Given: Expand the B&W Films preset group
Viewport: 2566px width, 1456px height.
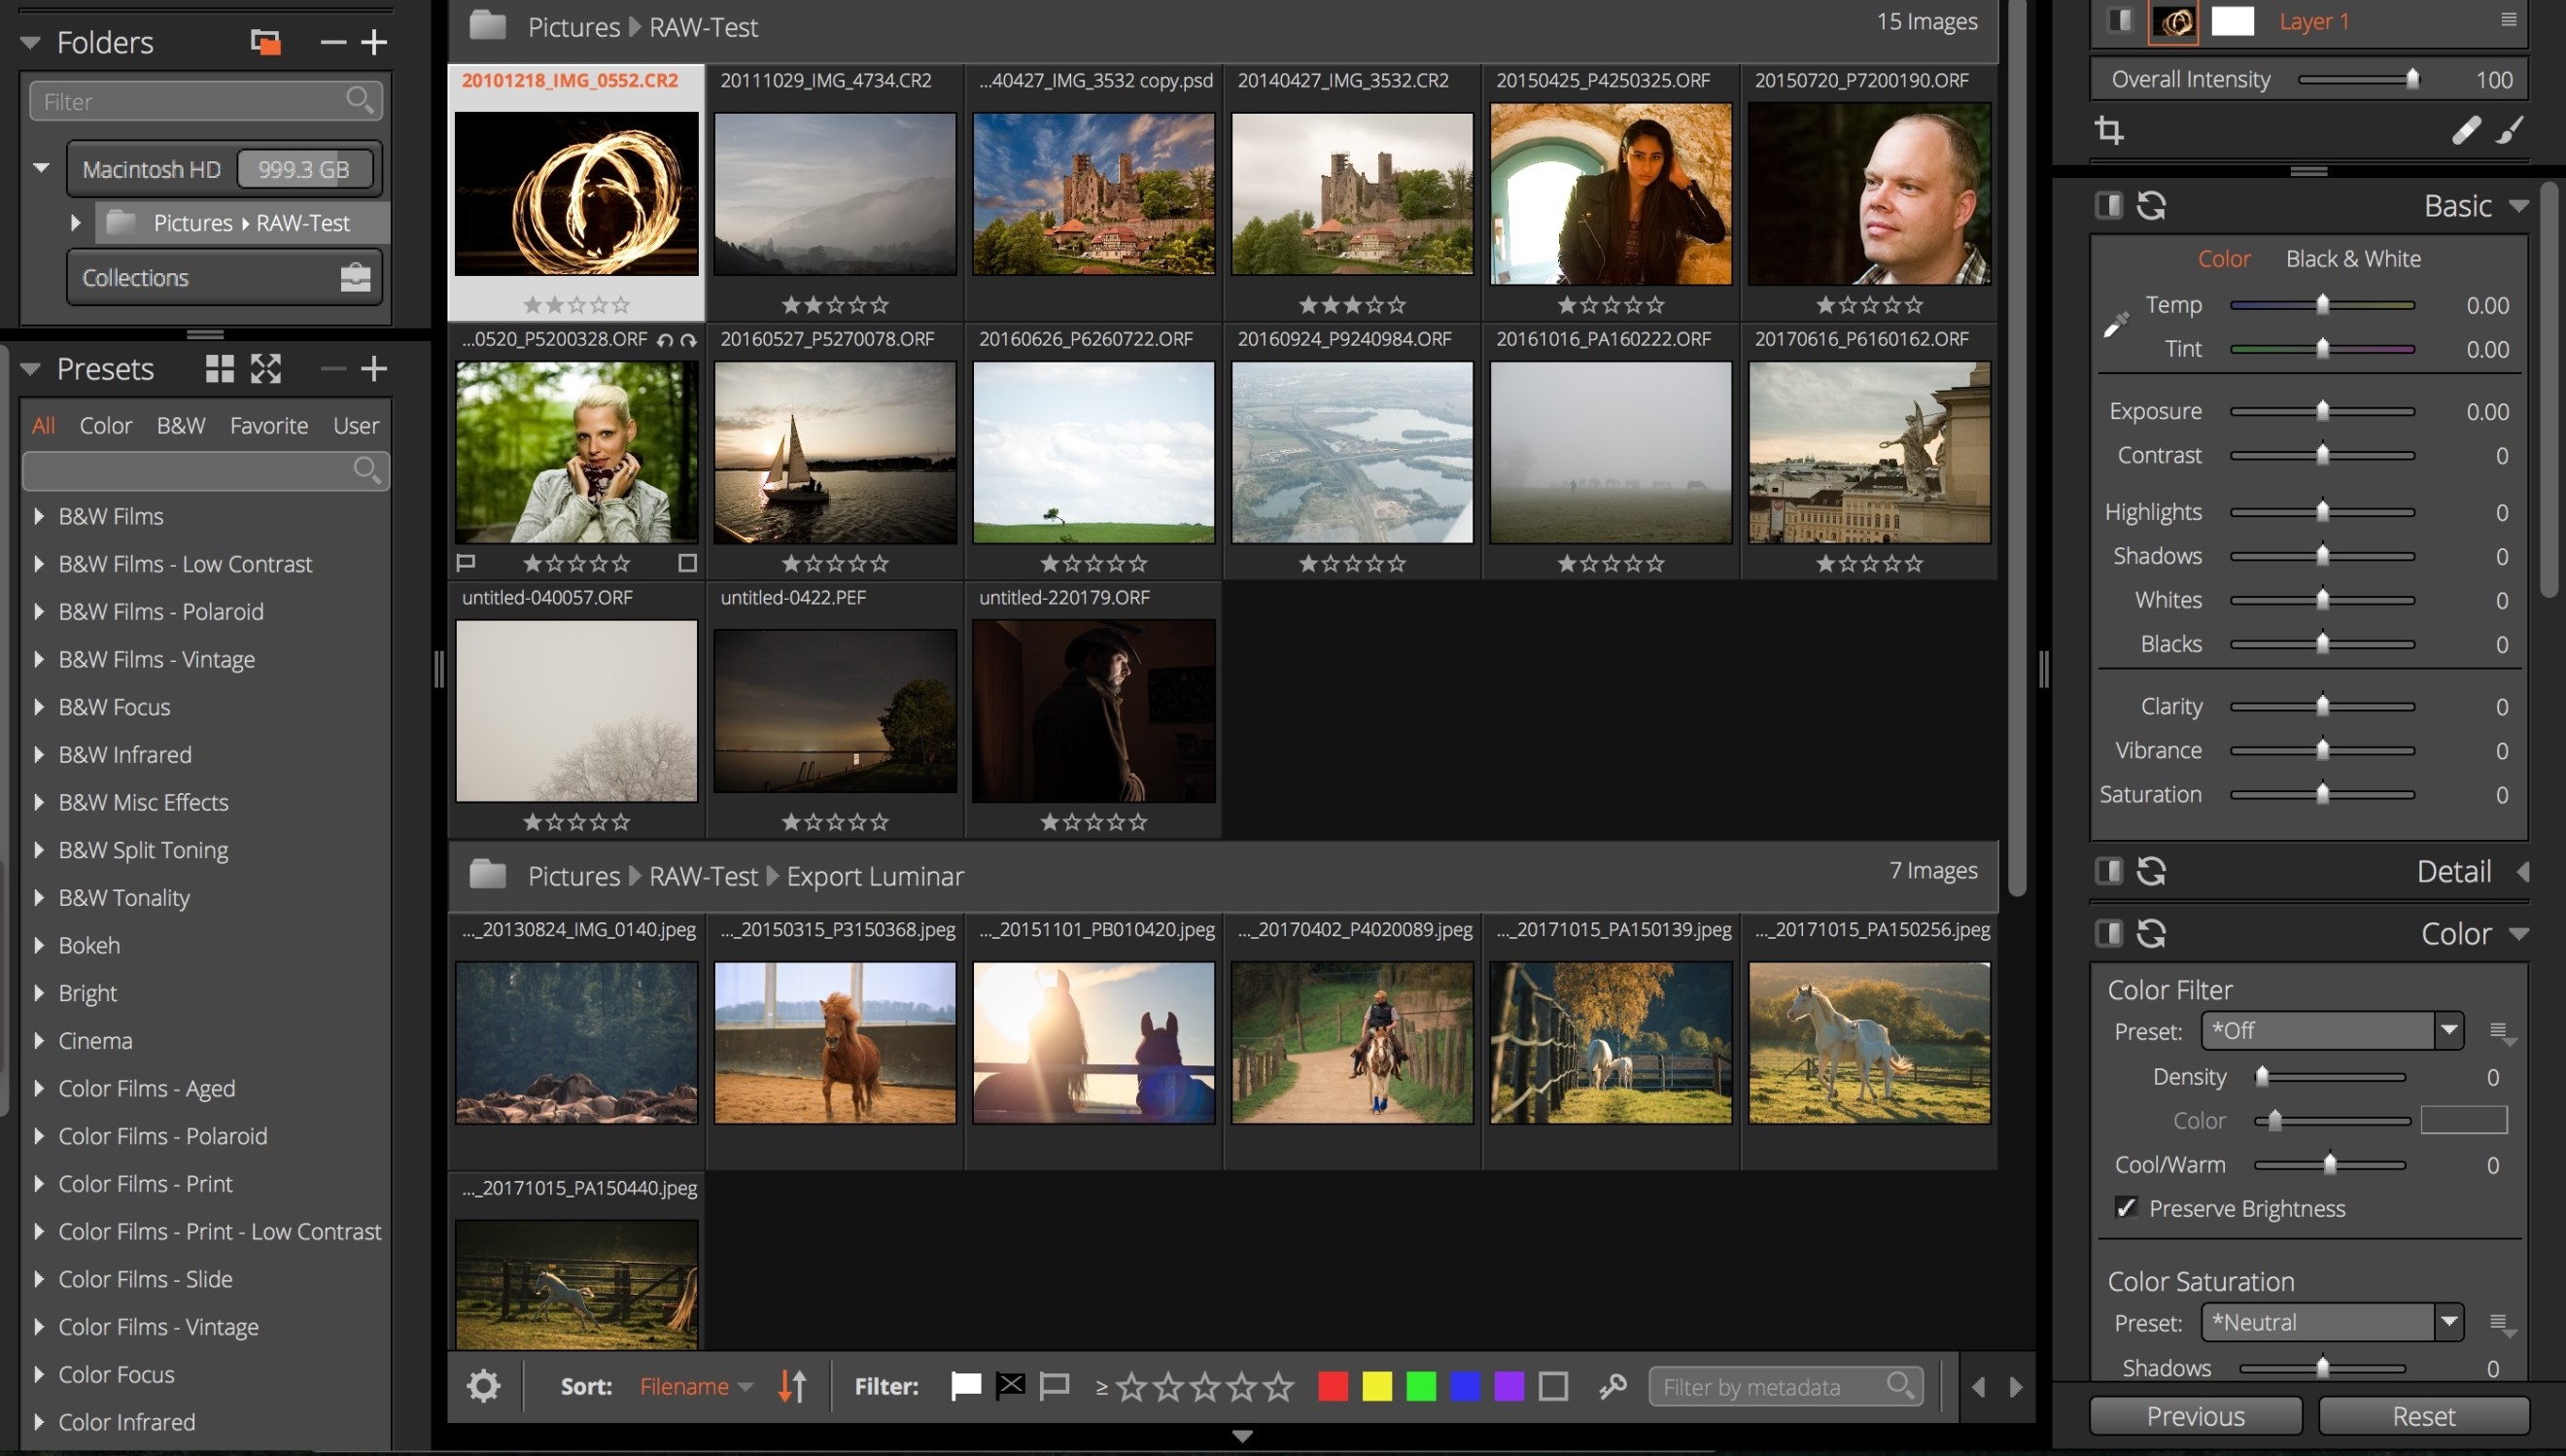Looking at the screenshot, I should click(39, 516).
